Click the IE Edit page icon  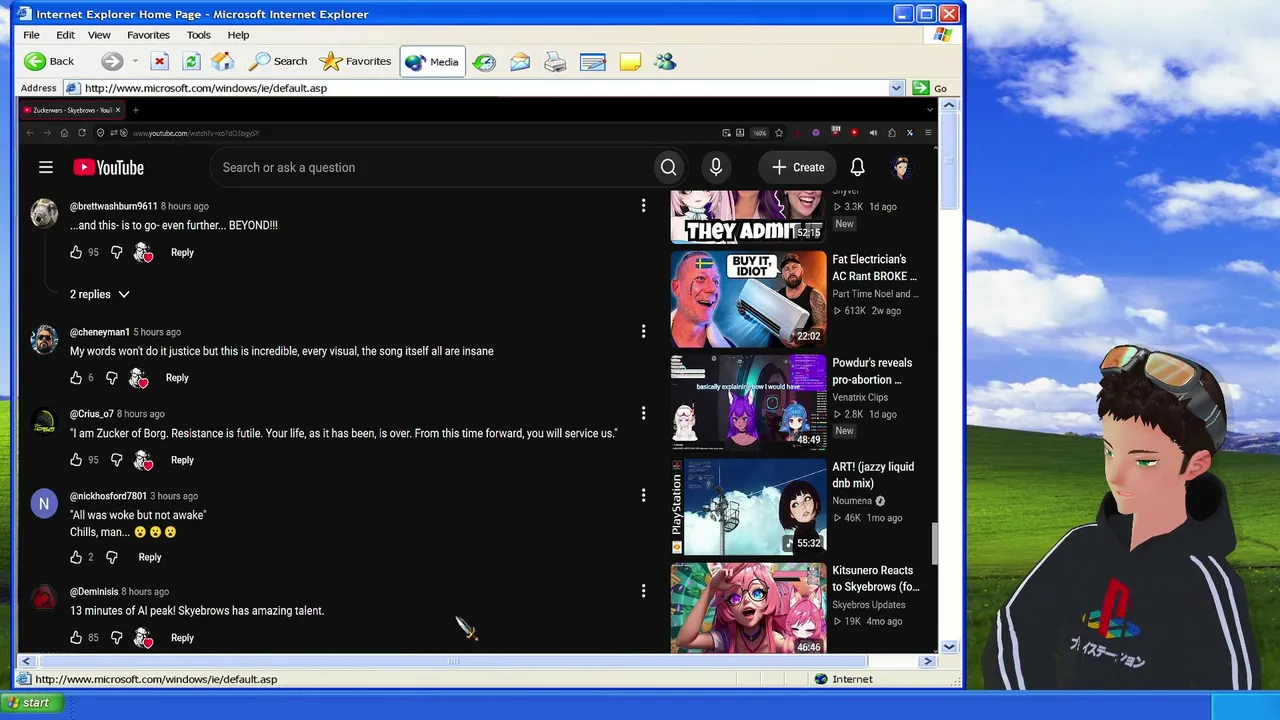(592, 62)
